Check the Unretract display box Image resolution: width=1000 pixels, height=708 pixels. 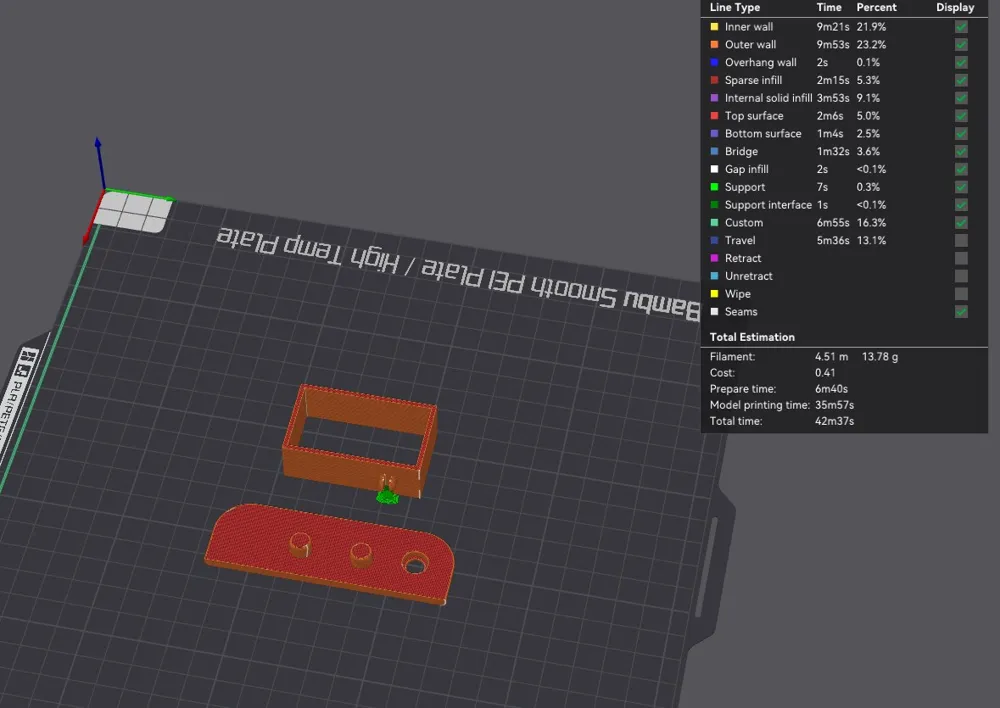click(961, 276)
